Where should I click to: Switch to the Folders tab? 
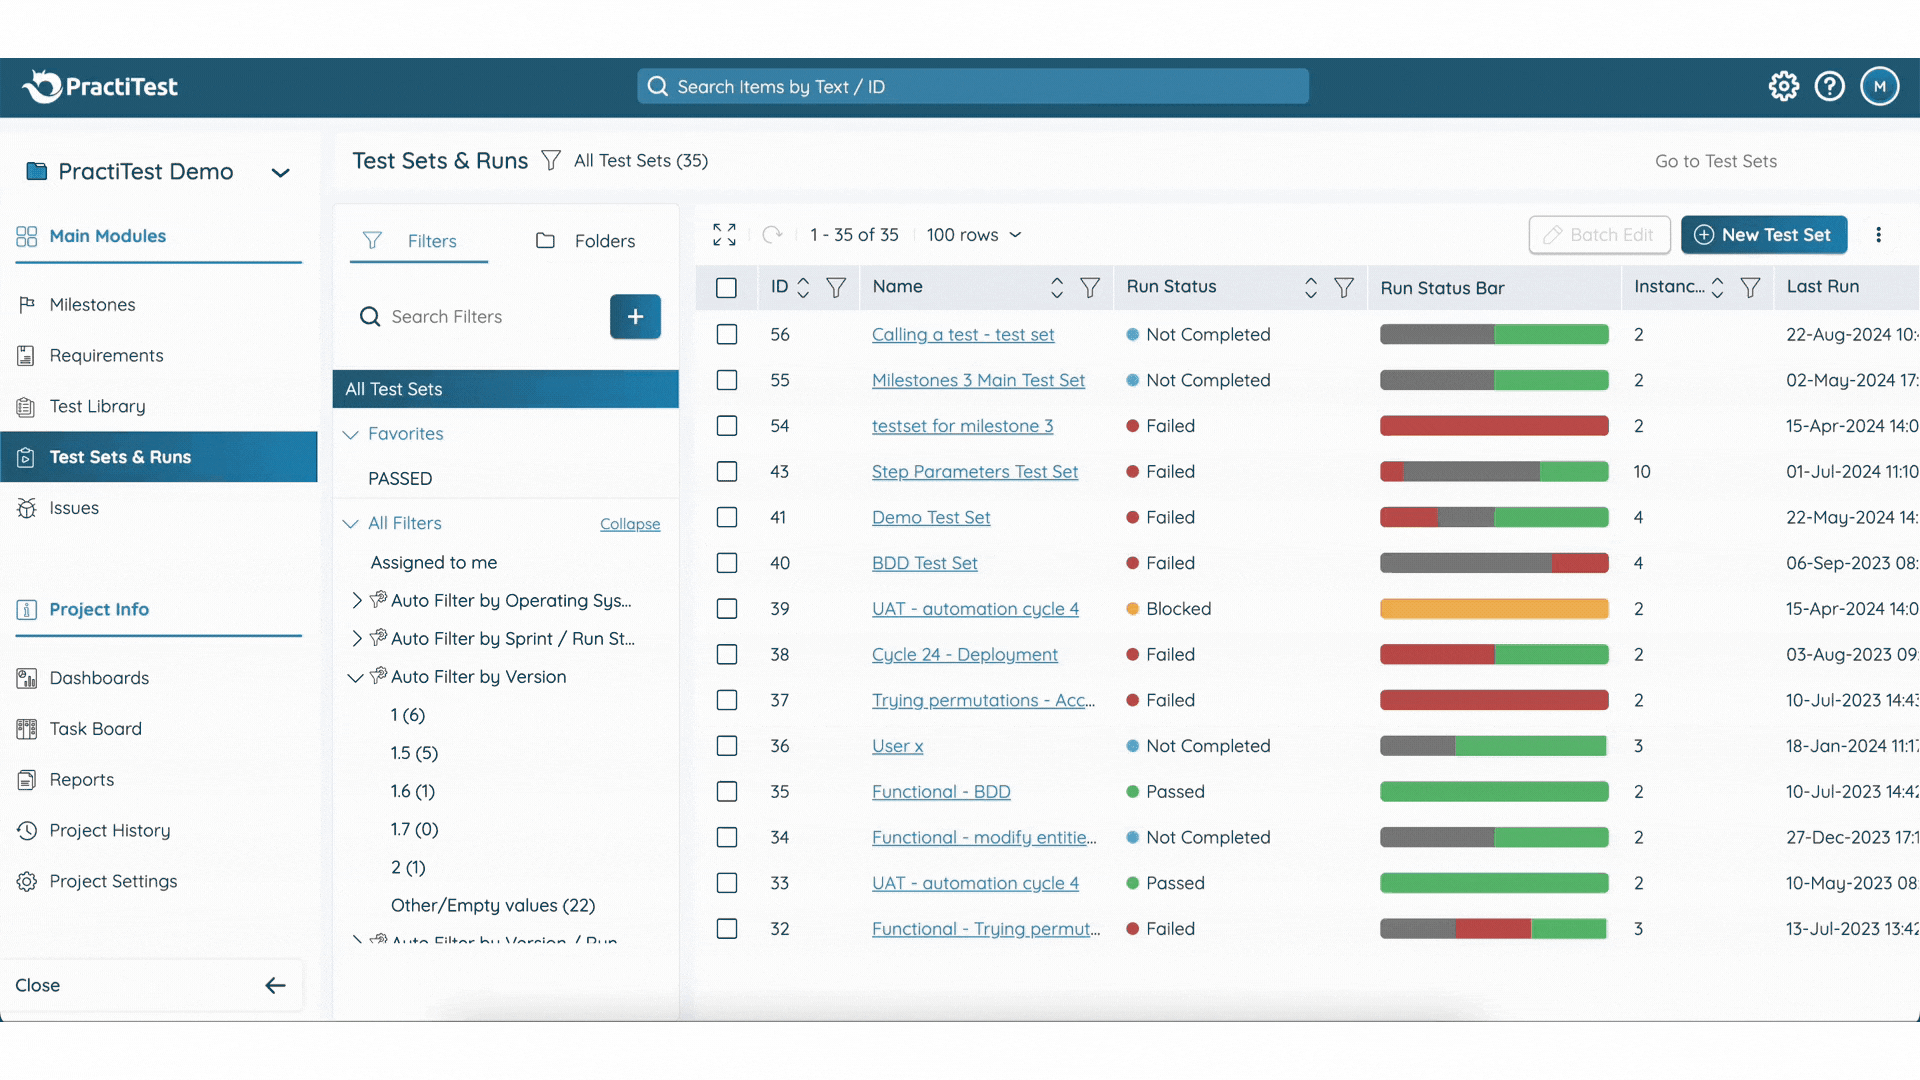point(603,240)
